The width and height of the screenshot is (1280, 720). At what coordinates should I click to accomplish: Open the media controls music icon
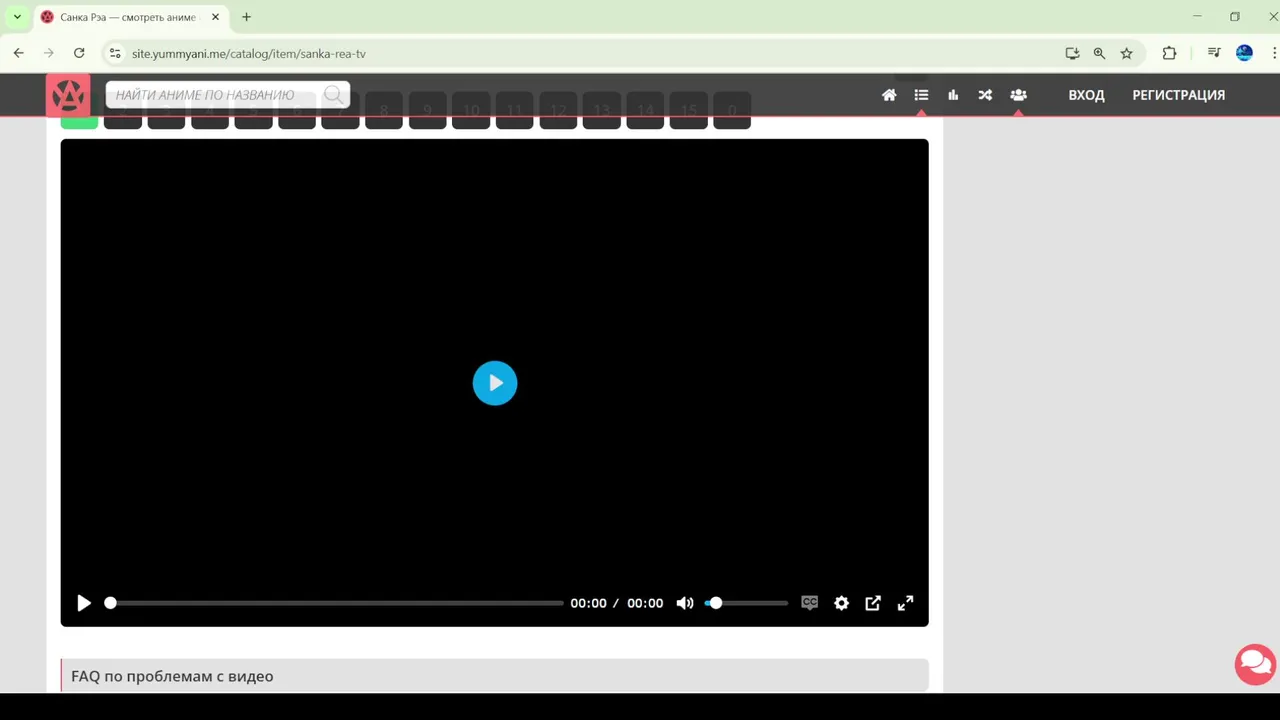[x=1214, y=53]
